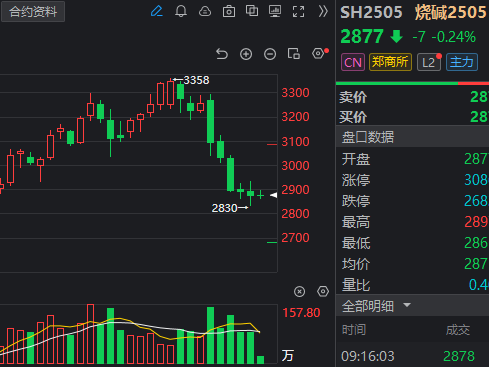Screen dimensions: 489x367
Task: Expand more toolbar options with double chevron
Action: click(x=323, y=12)
